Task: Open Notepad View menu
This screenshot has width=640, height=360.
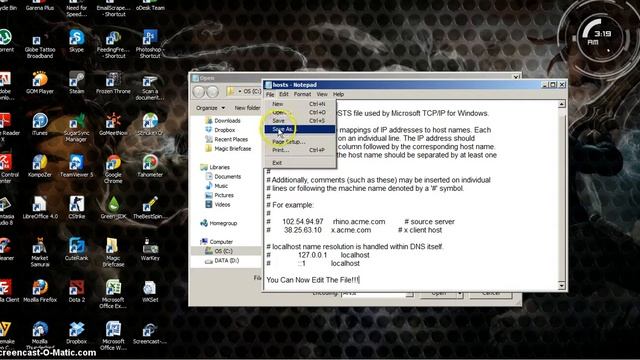Action: 322,94
